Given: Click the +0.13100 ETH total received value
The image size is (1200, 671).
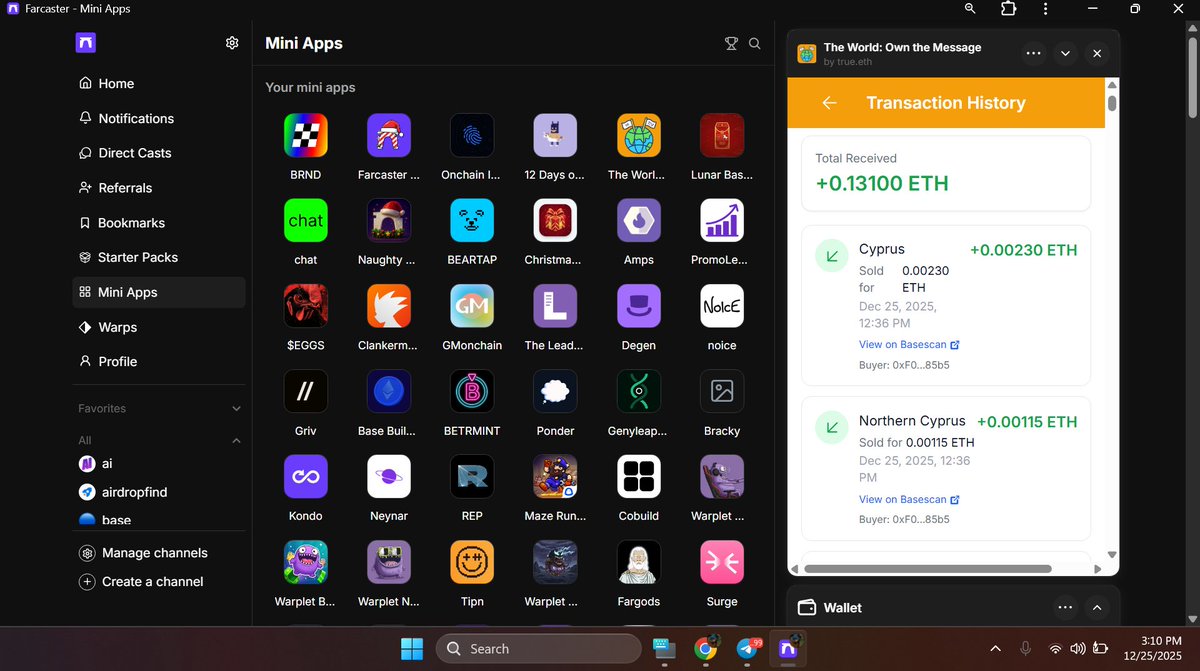Looking at the screenshot, I should (x=882, y=183).
